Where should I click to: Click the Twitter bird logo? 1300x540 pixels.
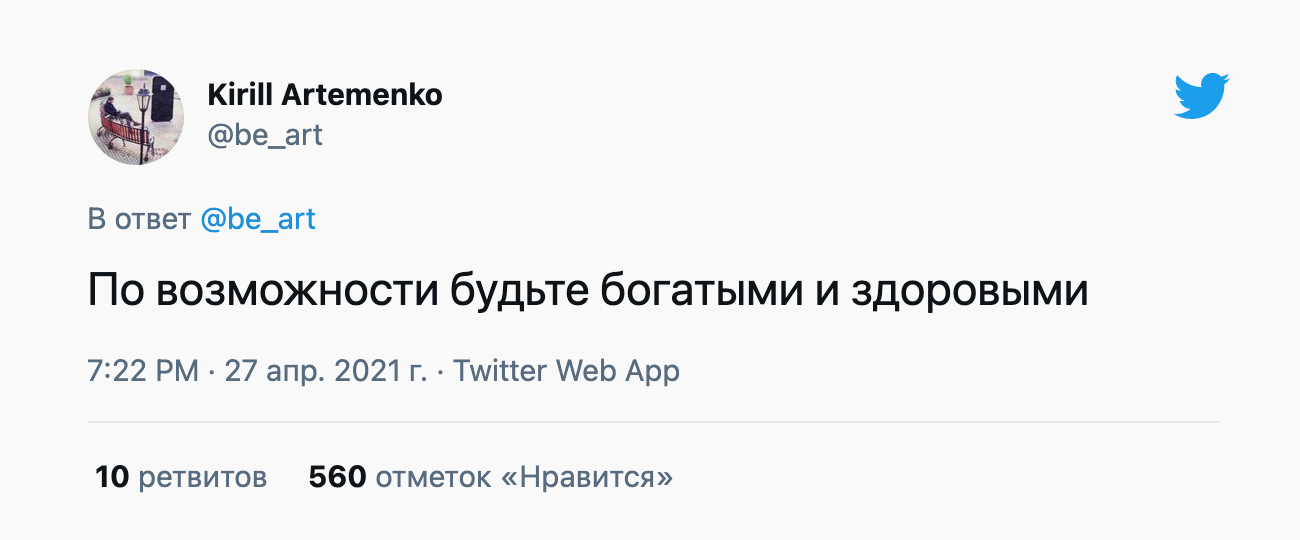(x=1201, y=96)
